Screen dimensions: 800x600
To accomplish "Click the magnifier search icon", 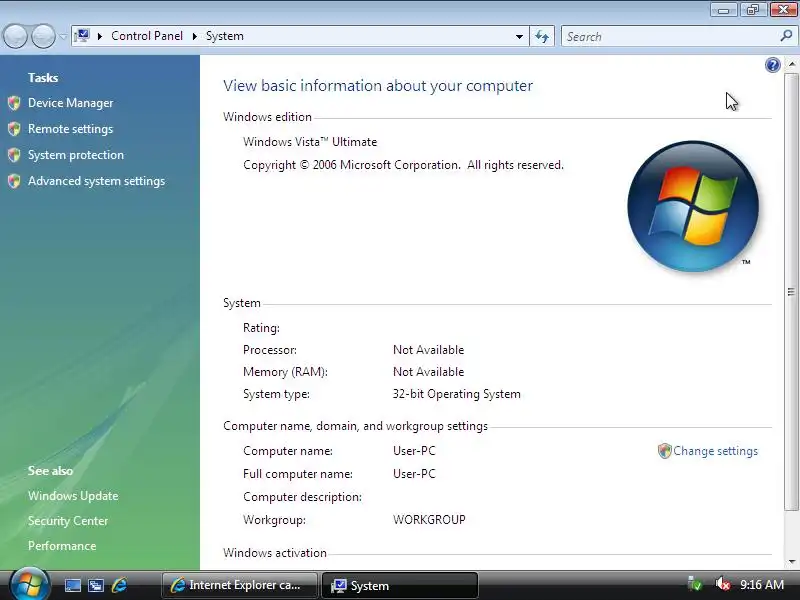I will (x=786, y=36).
